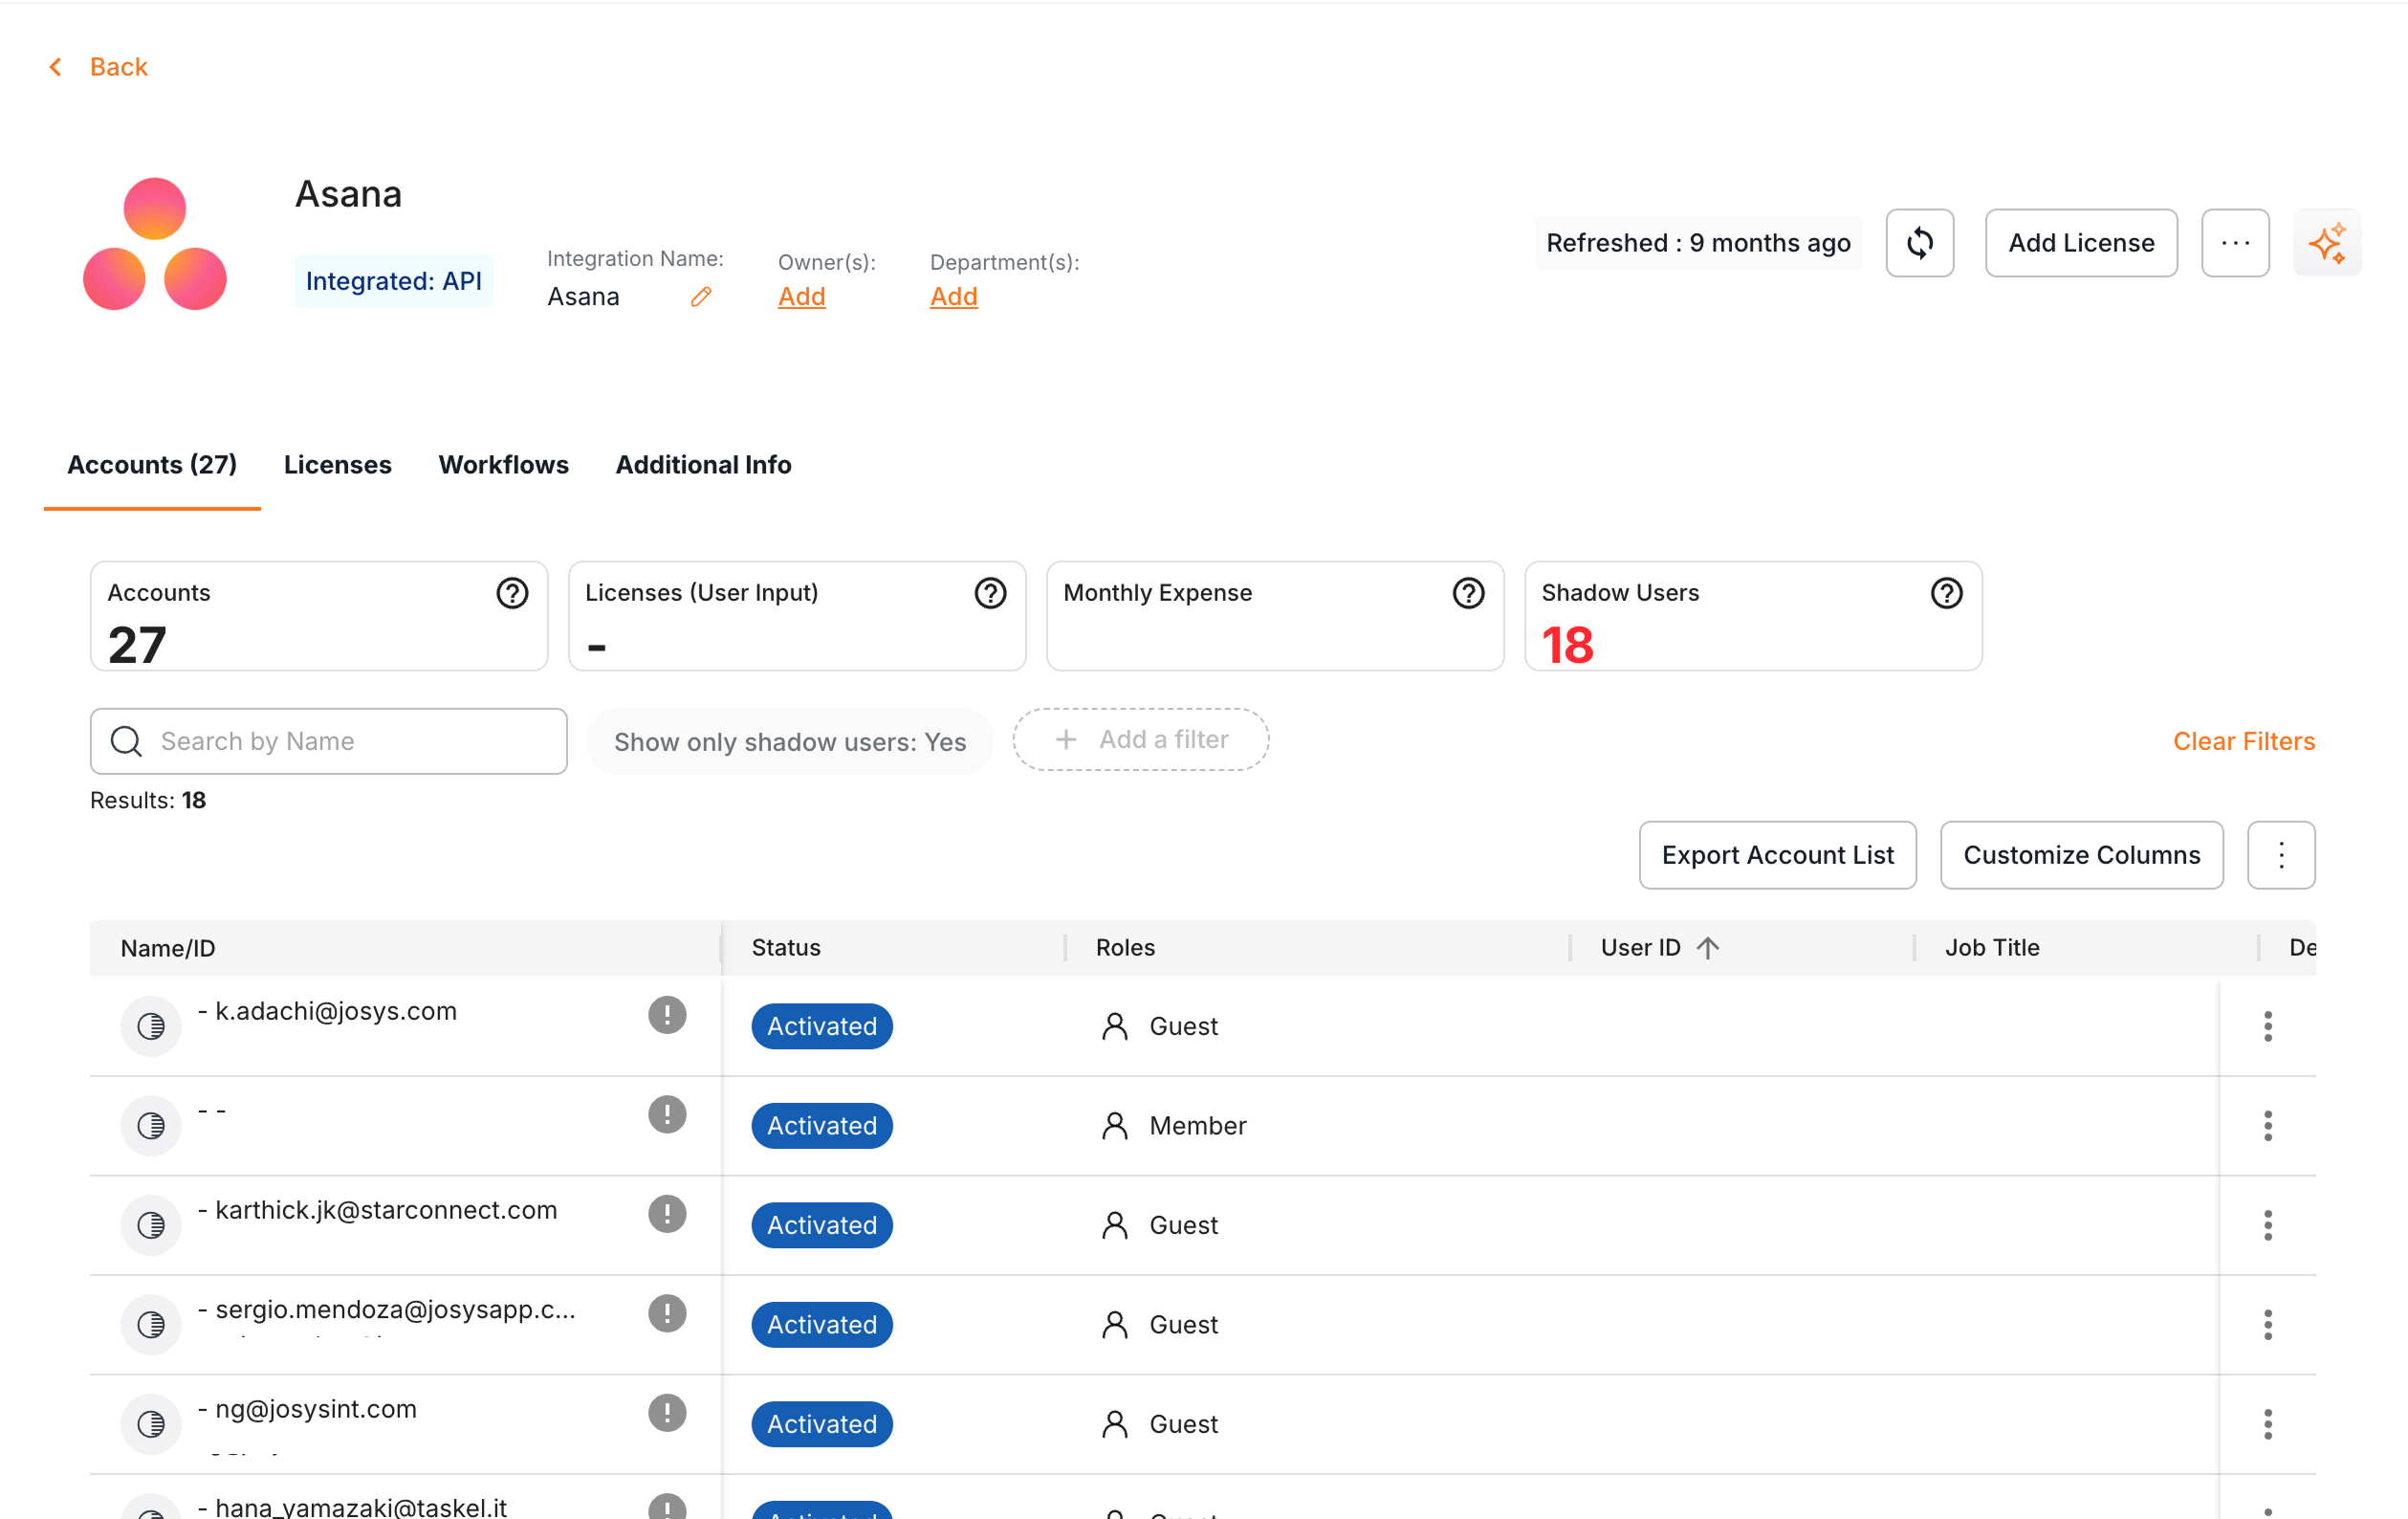Focus the Search by Name field
2408x1519 pixels.
pyautogui.click(x=329, y=741)
